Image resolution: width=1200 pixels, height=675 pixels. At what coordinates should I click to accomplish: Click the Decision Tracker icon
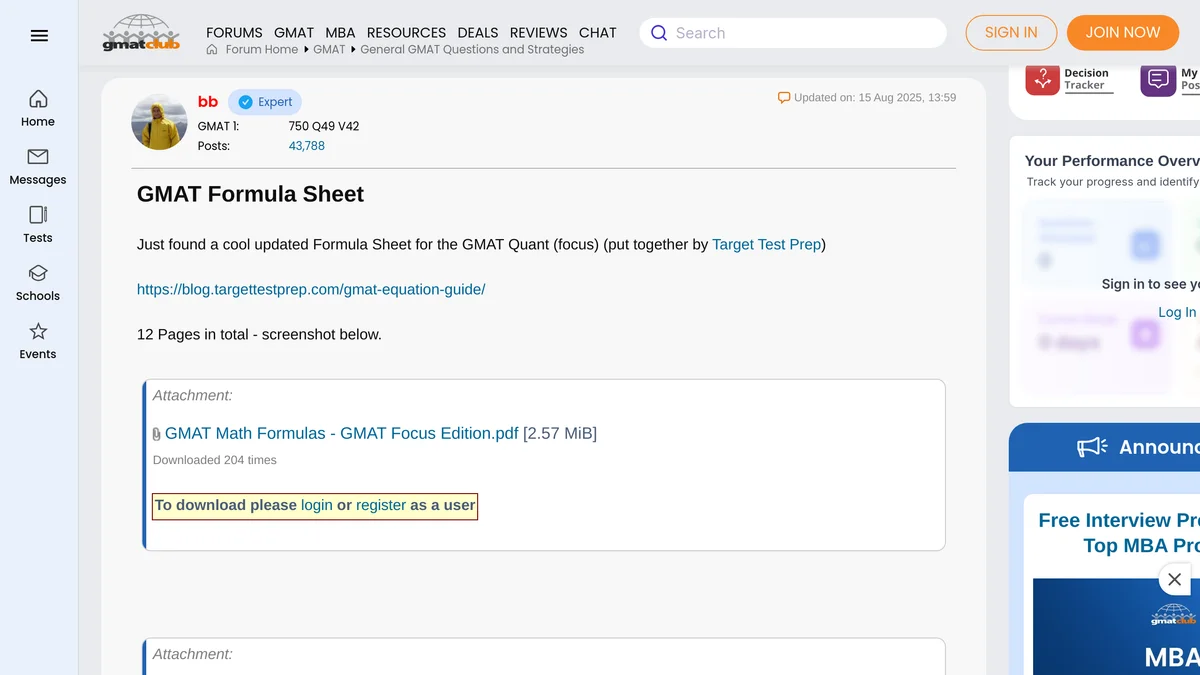point(1042,79)
